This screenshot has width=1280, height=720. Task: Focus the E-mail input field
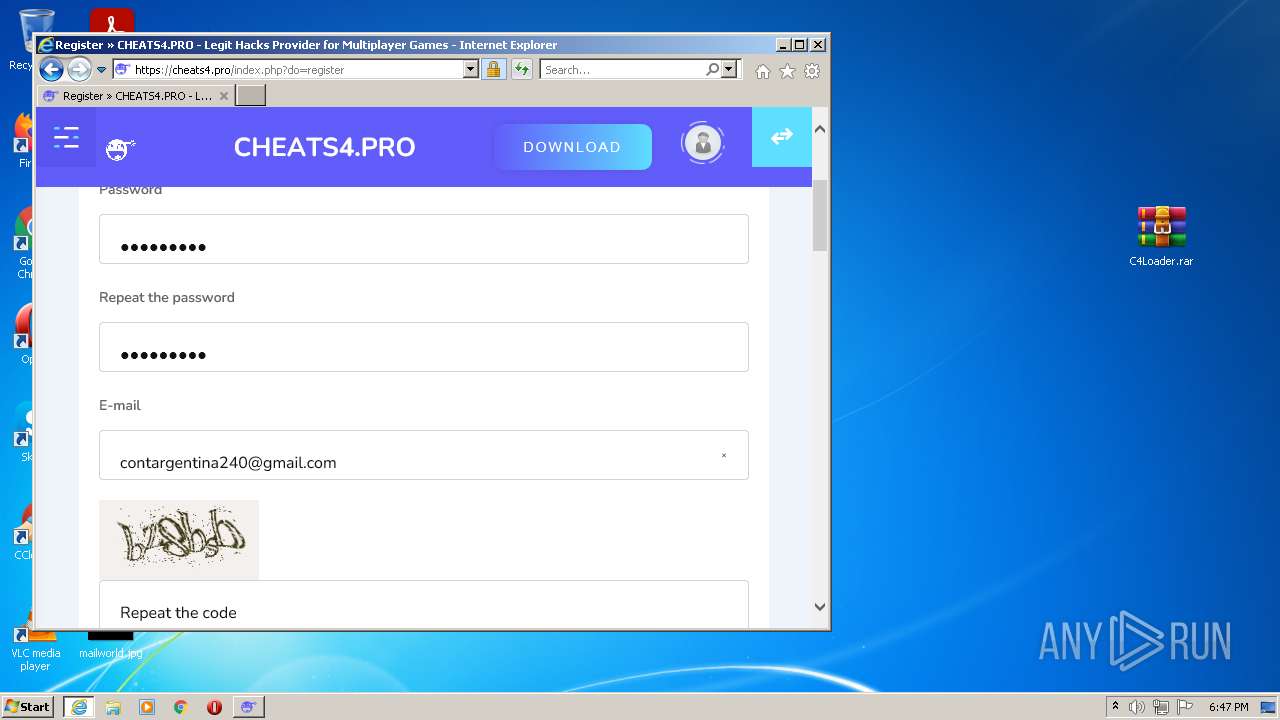(x=424, y=455)
